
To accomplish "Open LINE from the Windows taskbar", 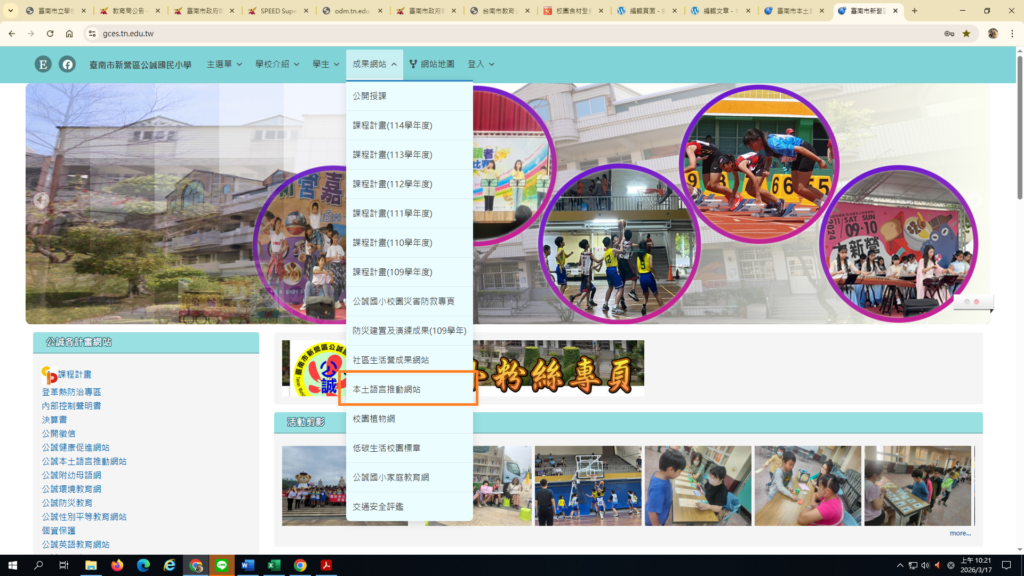I will click(x=222, y=565).
